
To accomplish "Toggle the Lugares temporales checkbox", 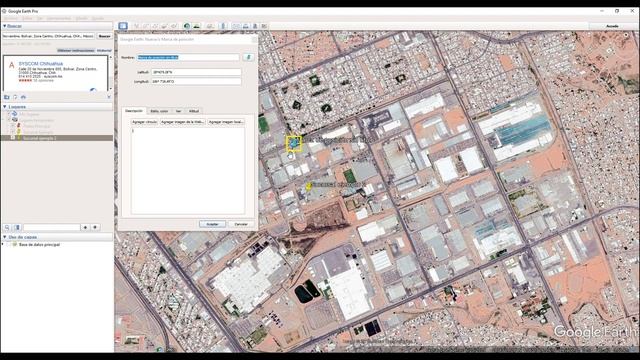I will coord(9,120).
